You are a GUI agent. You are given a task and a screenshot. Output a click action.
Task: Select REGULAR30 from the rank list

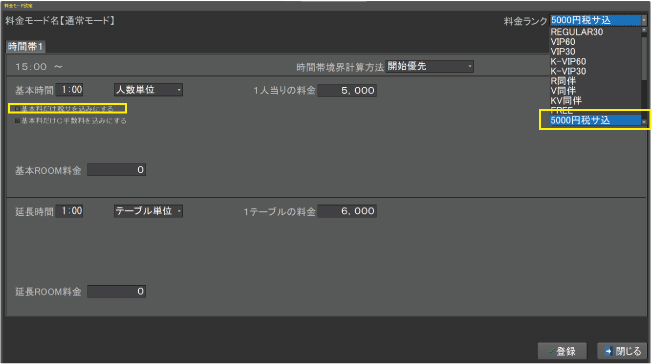[x=595, y=32]
